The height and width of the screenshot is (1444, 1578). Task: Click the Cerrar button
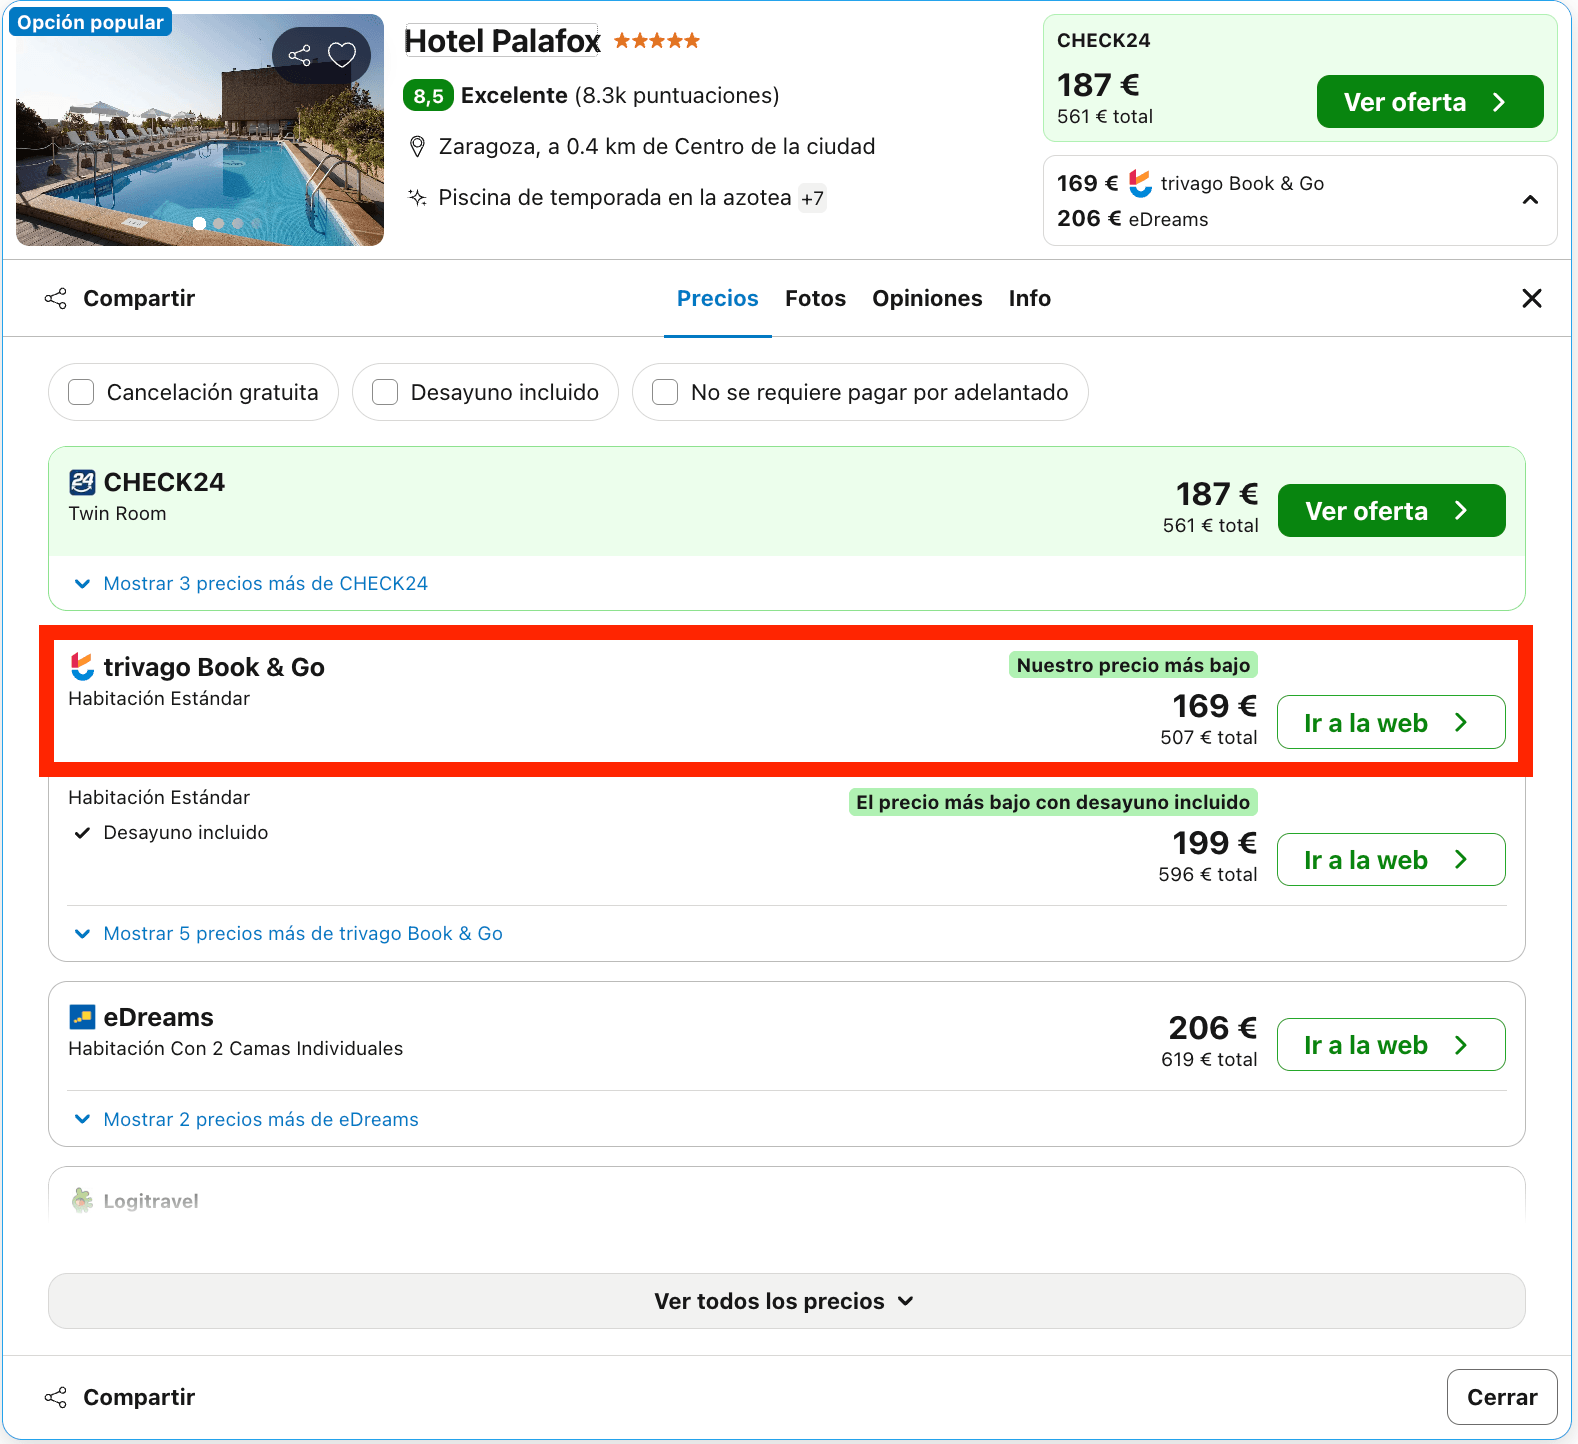1502,1397
